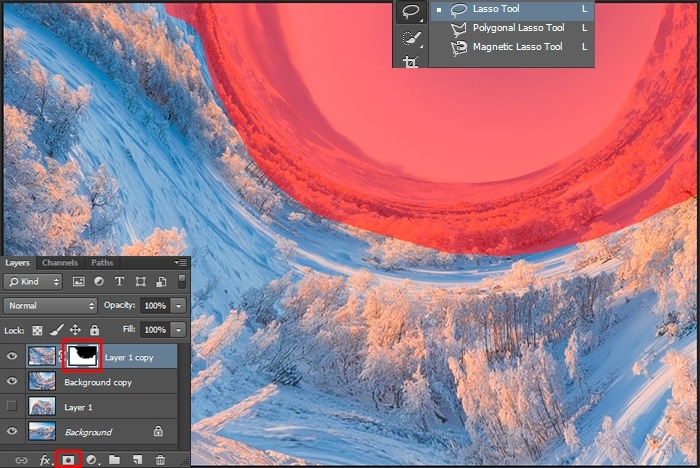The image size is (700, 468).
Task: Filter layers by type (T) icon
Action: (x=119, y=282)
